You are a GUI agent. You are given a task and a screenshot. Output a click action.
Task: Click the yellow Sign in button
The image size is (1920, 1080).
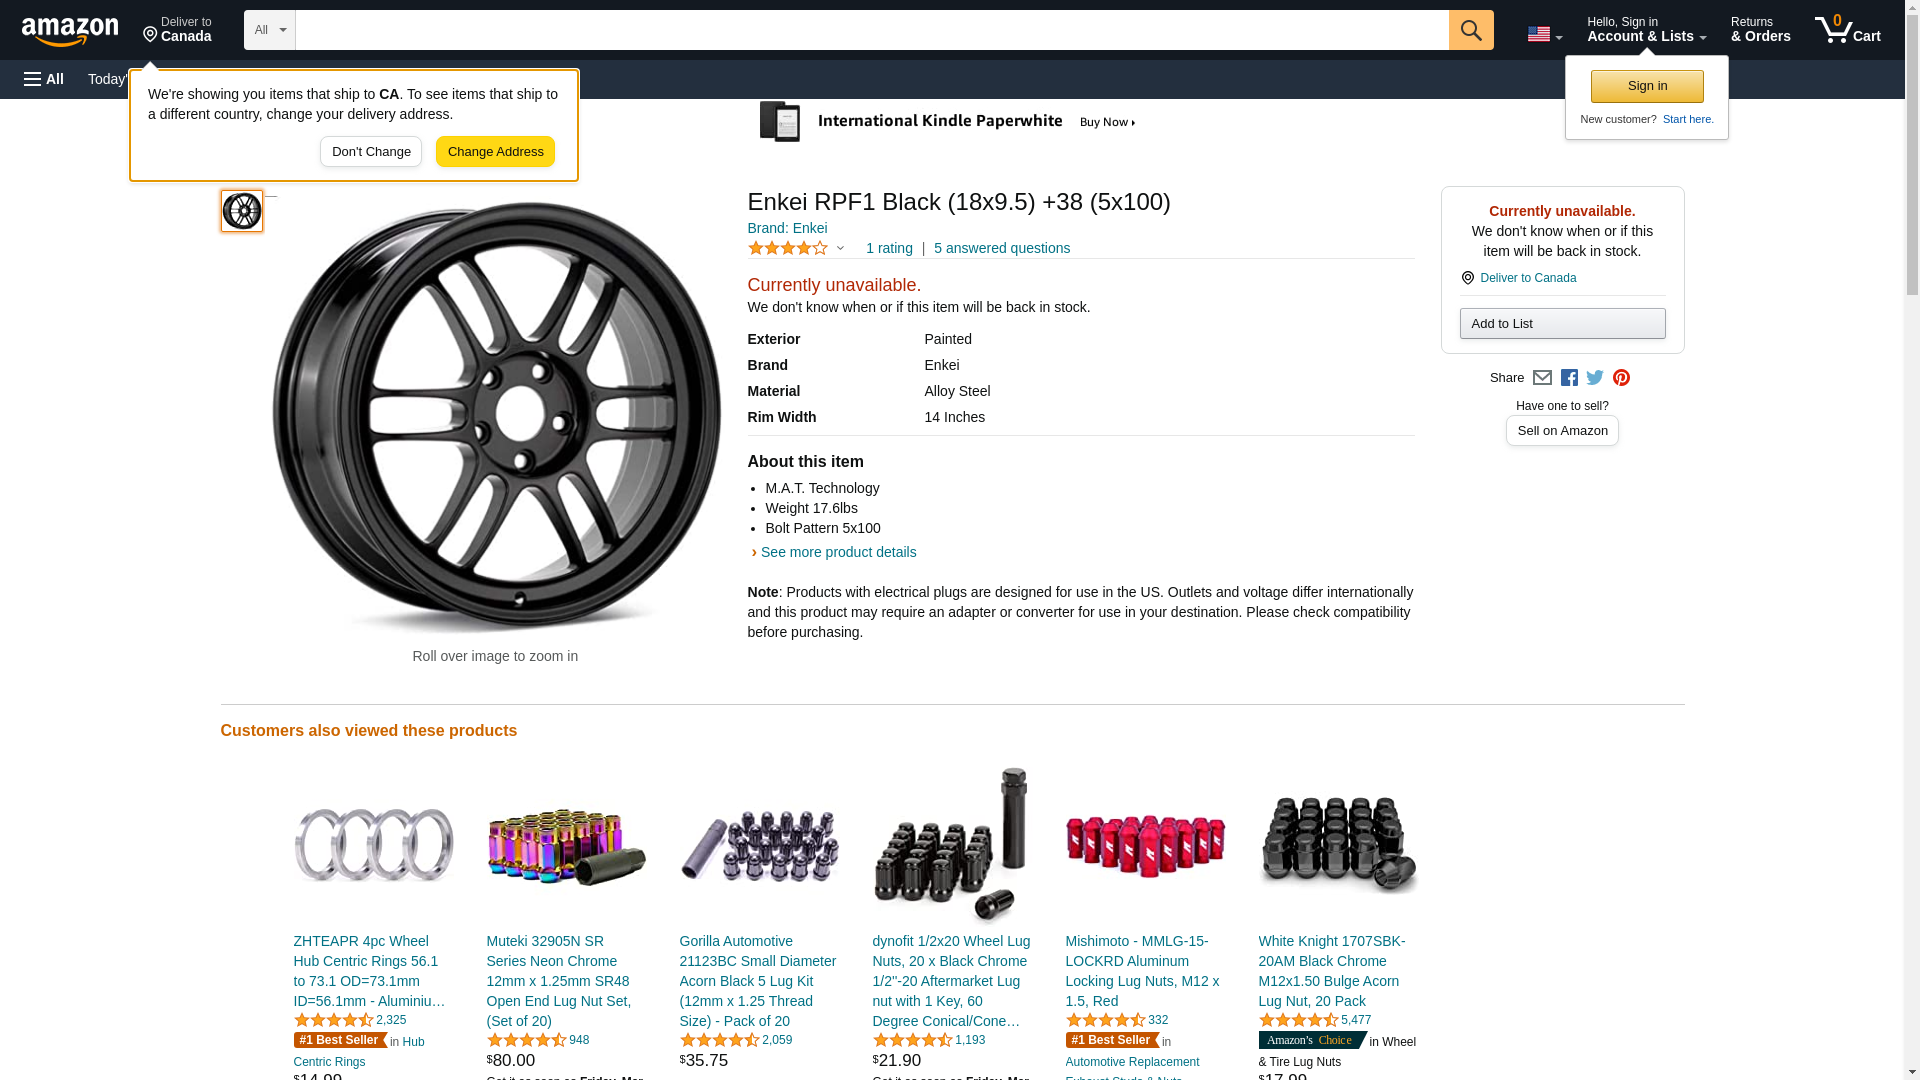1647,86
